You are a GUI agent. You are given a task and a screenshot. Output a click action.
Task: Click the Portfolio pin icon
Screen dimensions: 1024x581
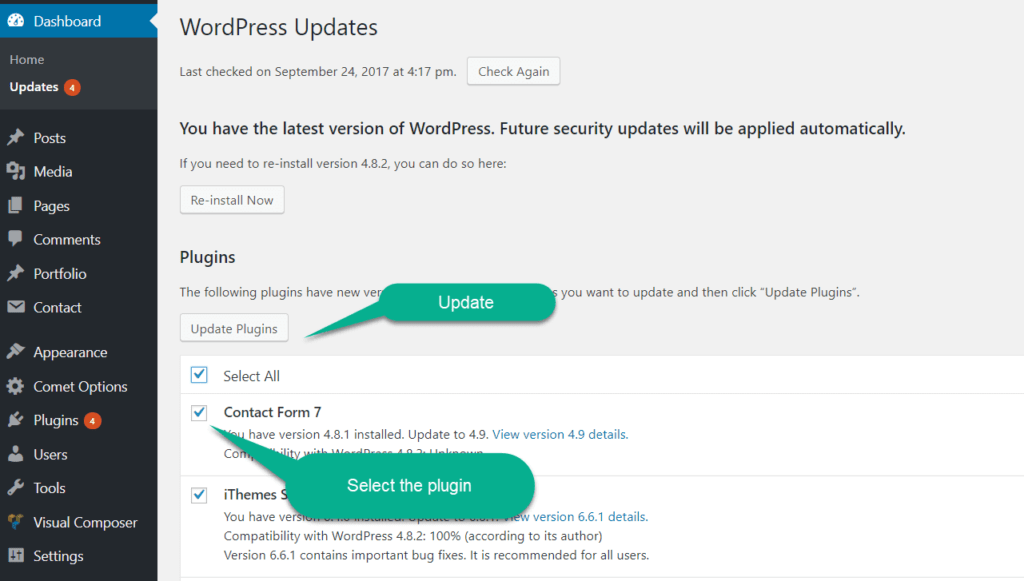click(x=16, y=274)
